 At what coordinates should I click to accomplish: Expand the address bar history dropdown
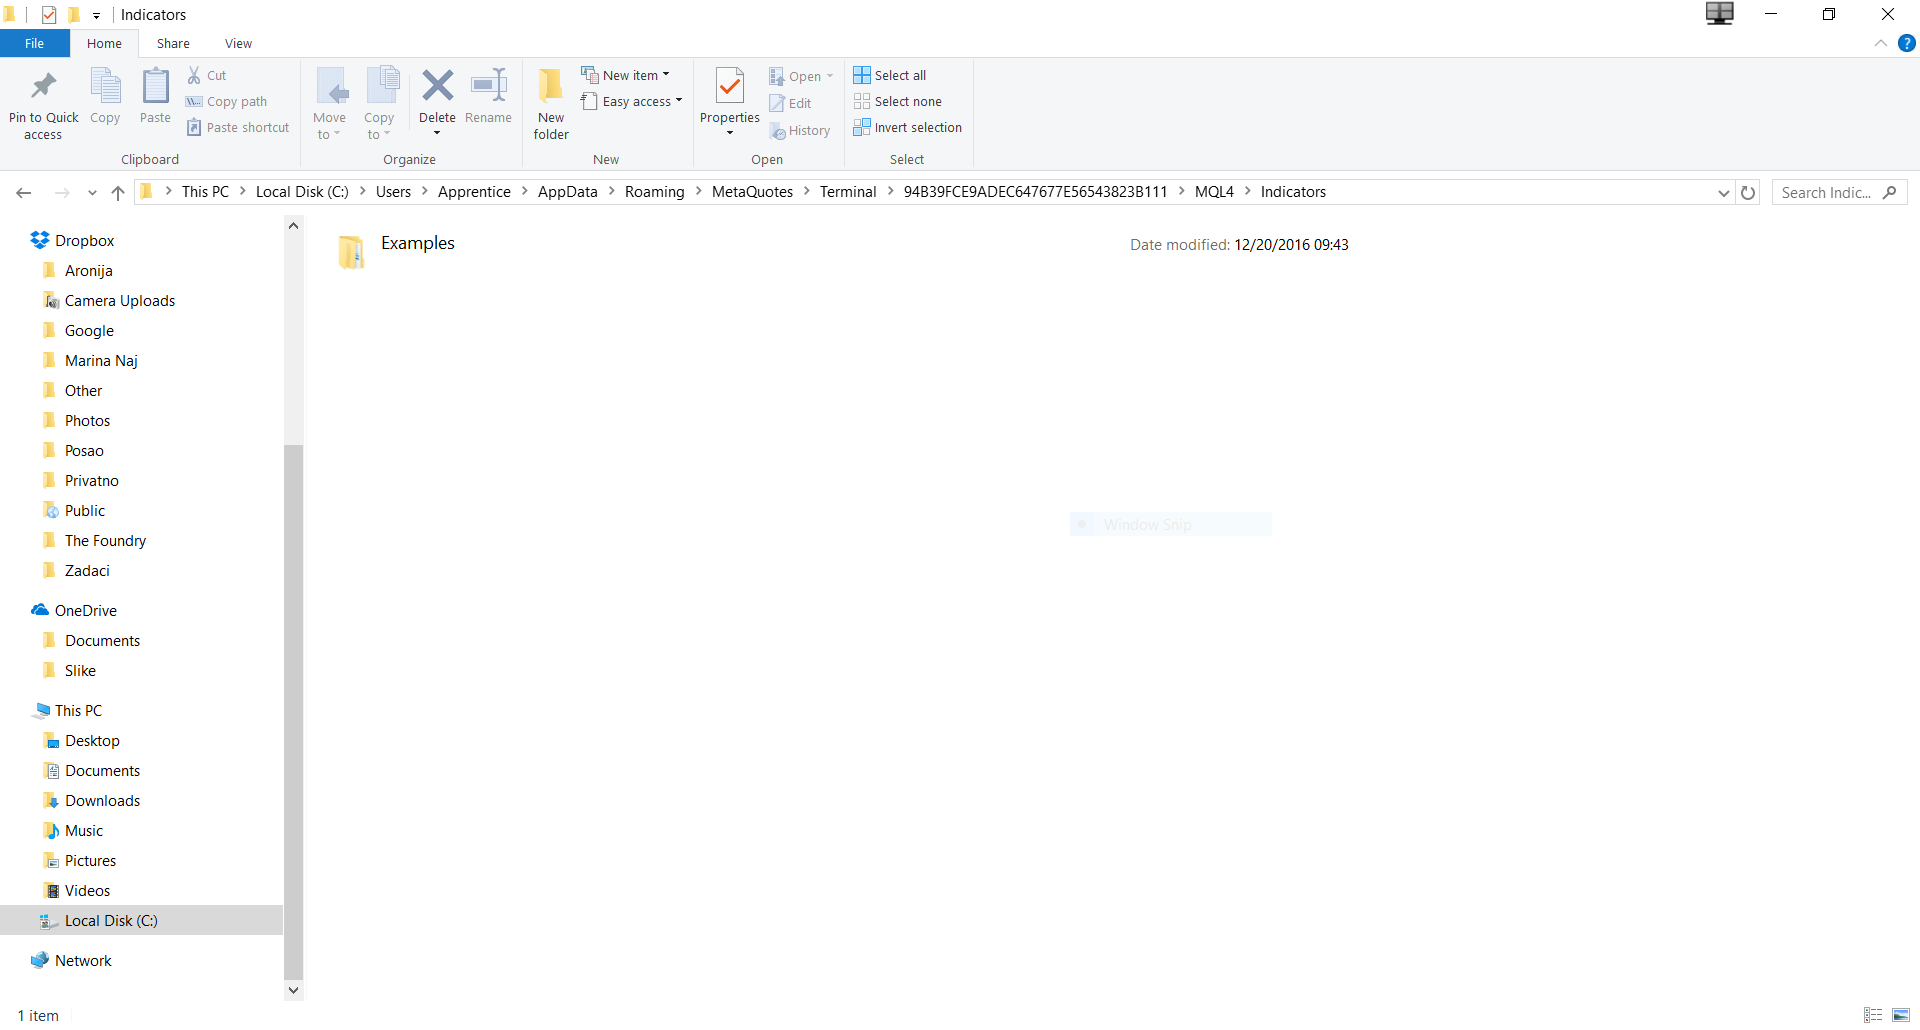tap(1724, 193)
